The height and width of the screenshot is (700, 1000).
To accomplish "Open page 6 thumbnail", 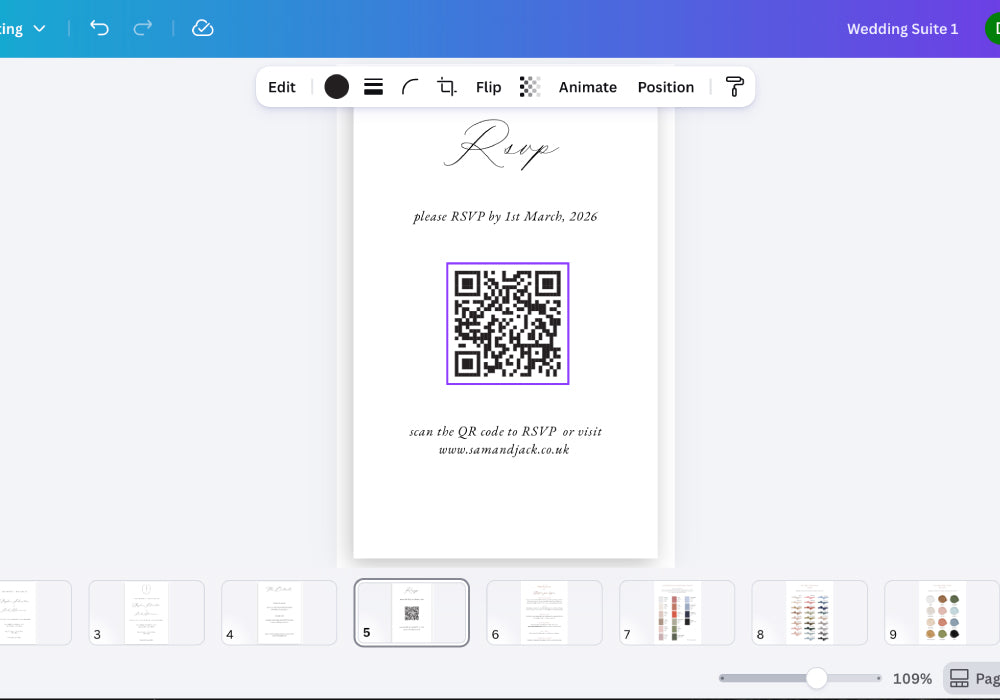I will click(x=545, y=613).
